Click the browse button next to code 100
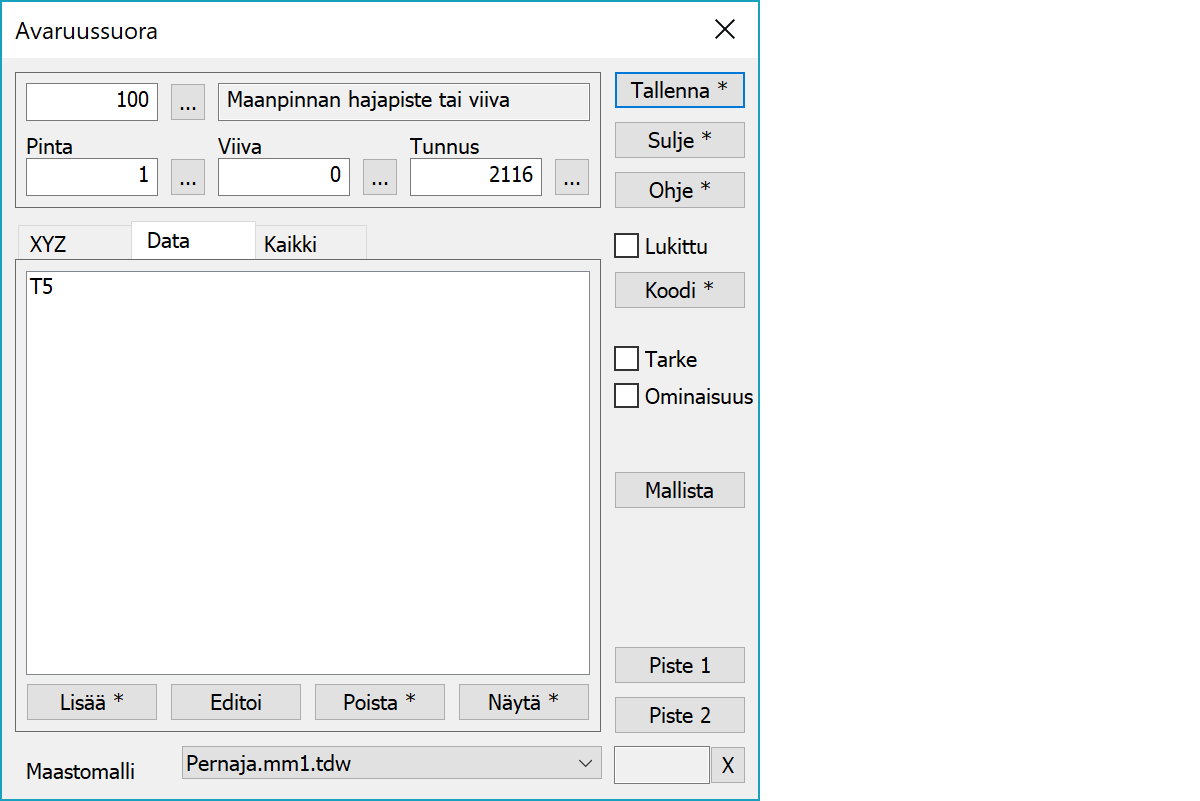 pyautogui.click(x=188, y=101)
